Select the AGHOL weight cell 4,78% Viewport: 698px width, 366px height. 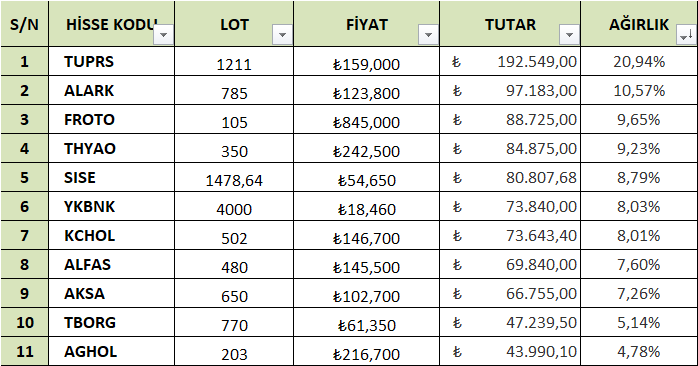639,351
